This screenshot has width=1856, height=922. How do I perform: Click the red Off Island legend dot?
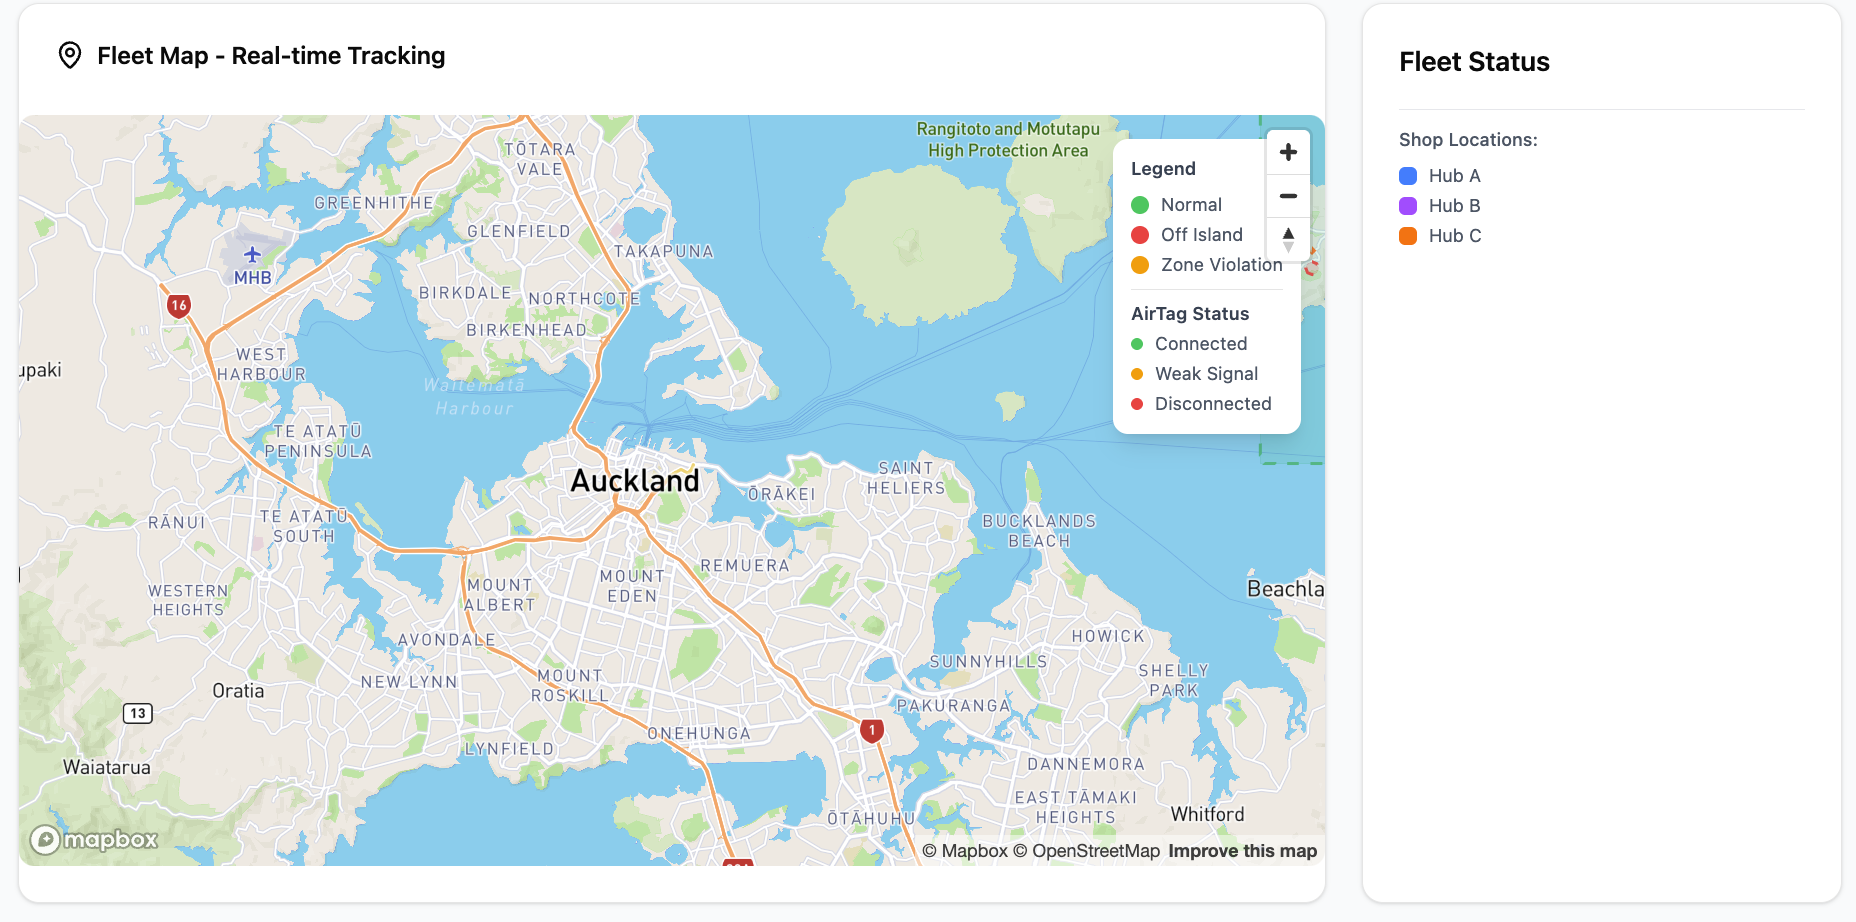tap(1140, 234)
